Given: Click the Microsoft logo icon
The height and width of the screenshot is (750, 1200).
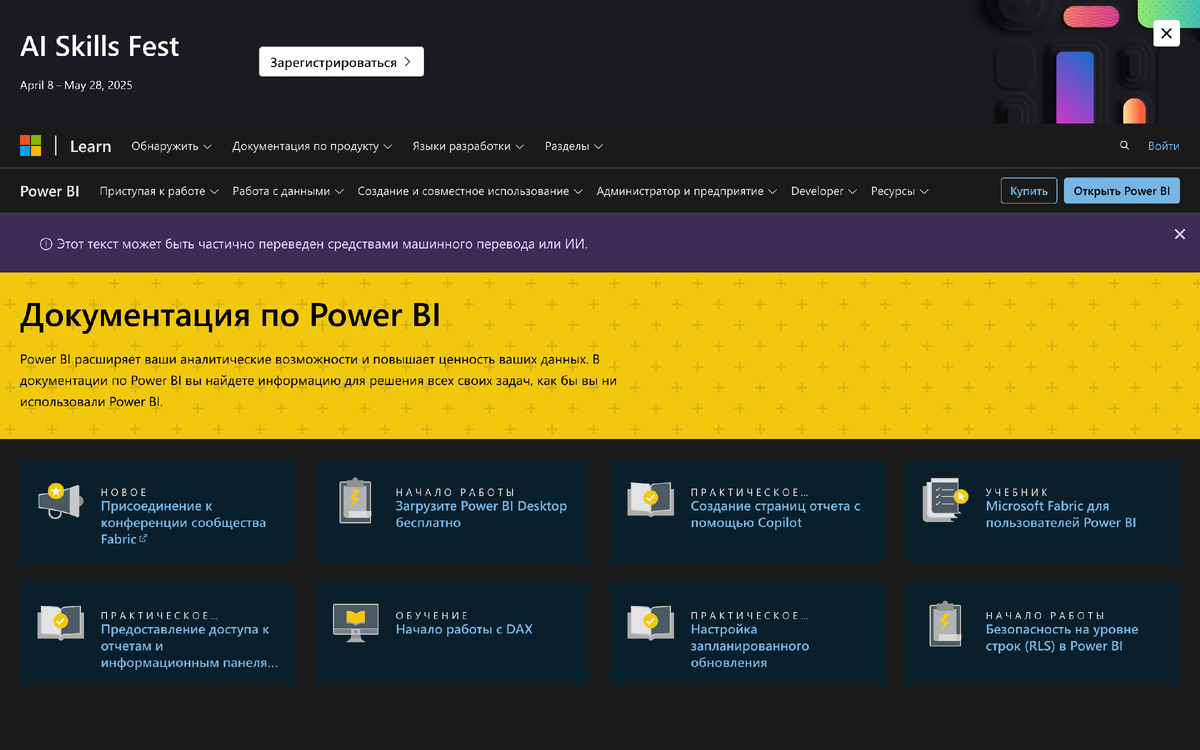Looking at the screenshot, I should coord(31,146).
